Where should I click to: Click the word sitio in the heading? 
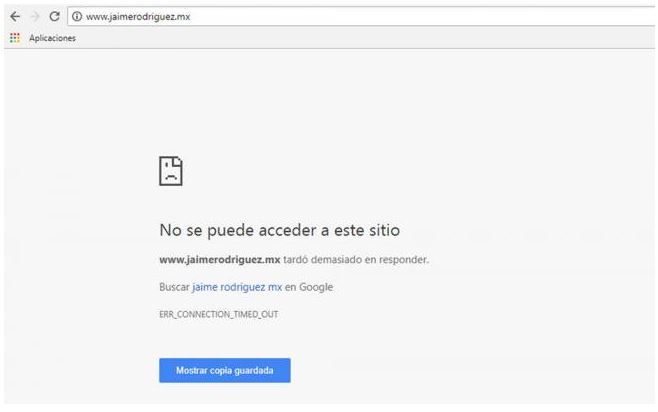384,230
